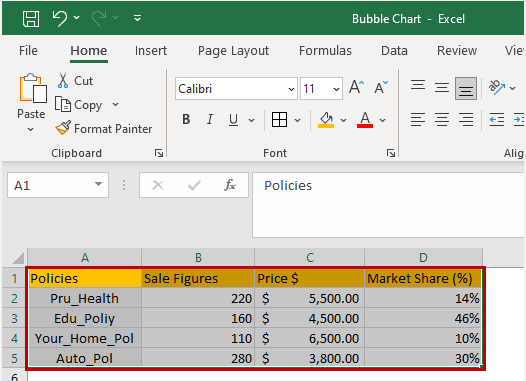Apply the red Font Color
This screenshot has height=381, width=526.
[x=365, y=120]
